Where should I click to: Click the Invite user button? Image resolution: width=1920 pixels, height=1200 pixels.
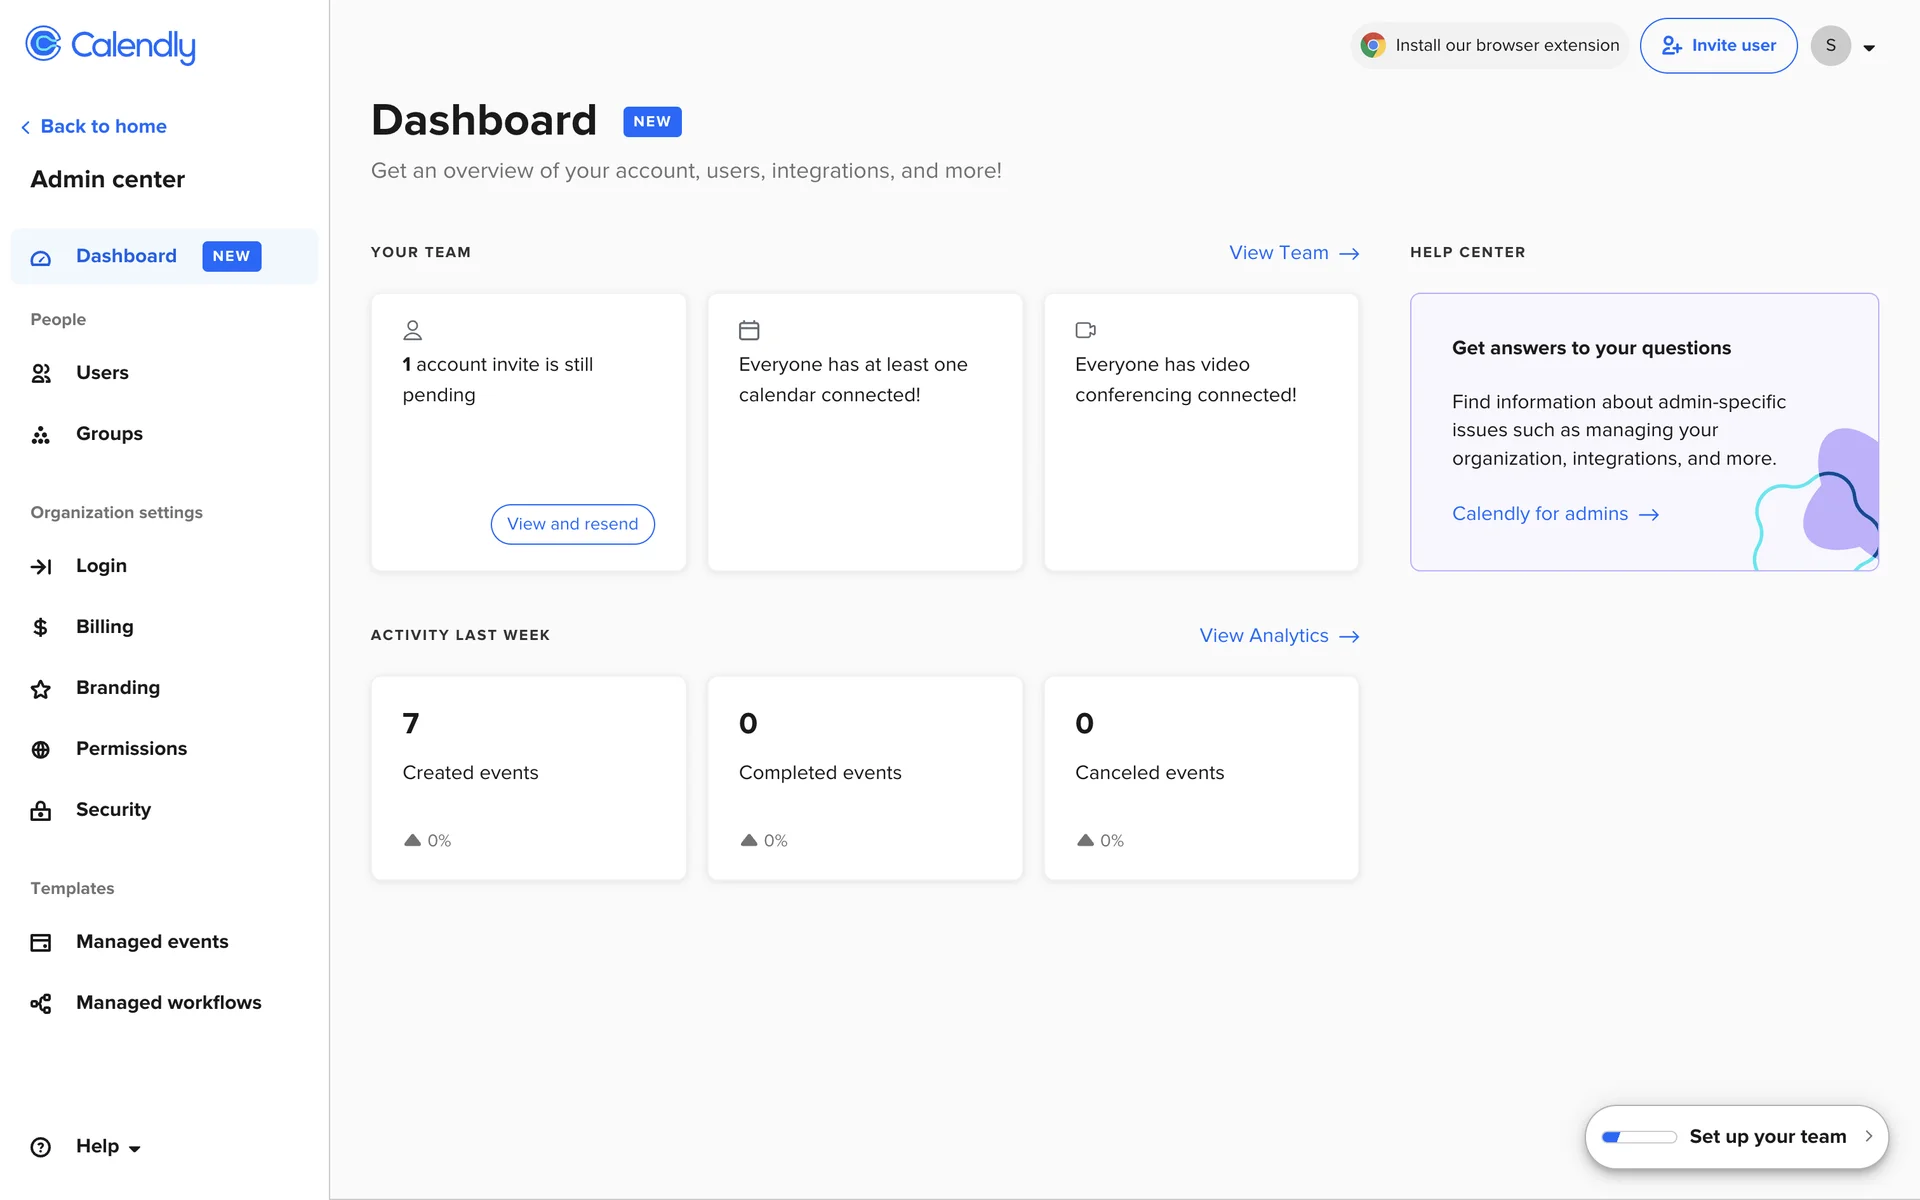click(1718, 46)
